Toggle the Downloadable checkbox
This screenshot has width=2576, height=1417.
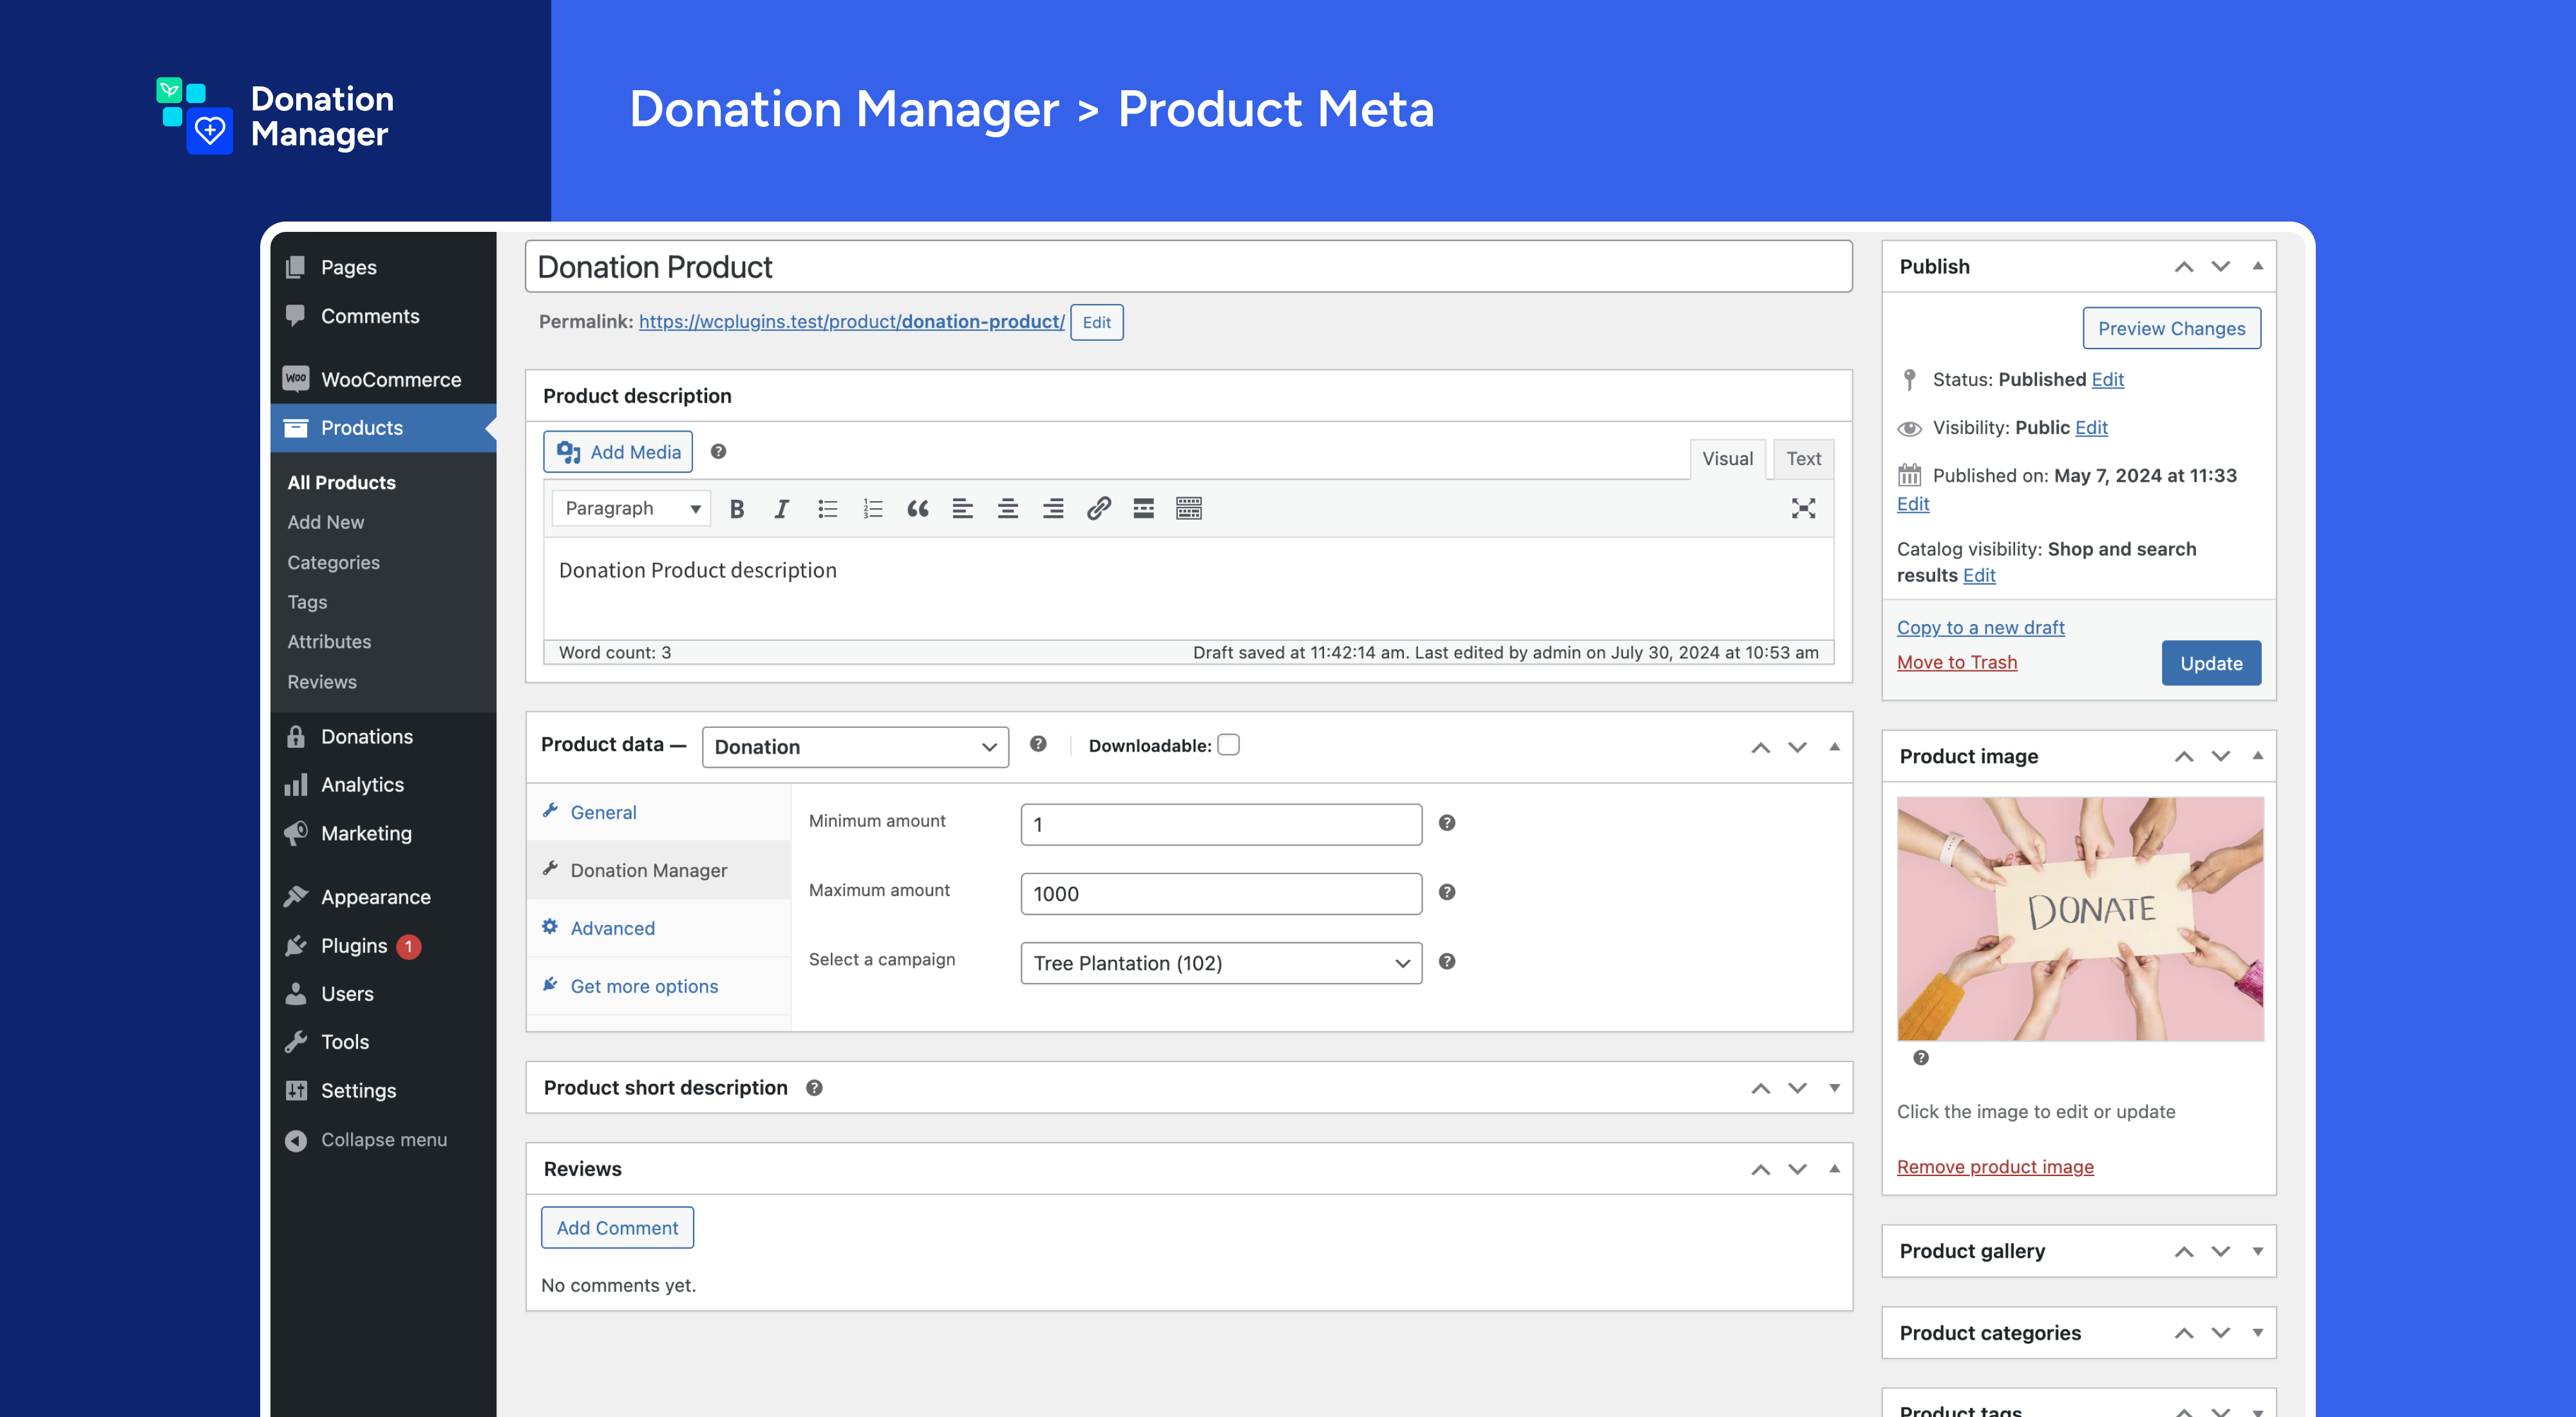point(1228,745)
